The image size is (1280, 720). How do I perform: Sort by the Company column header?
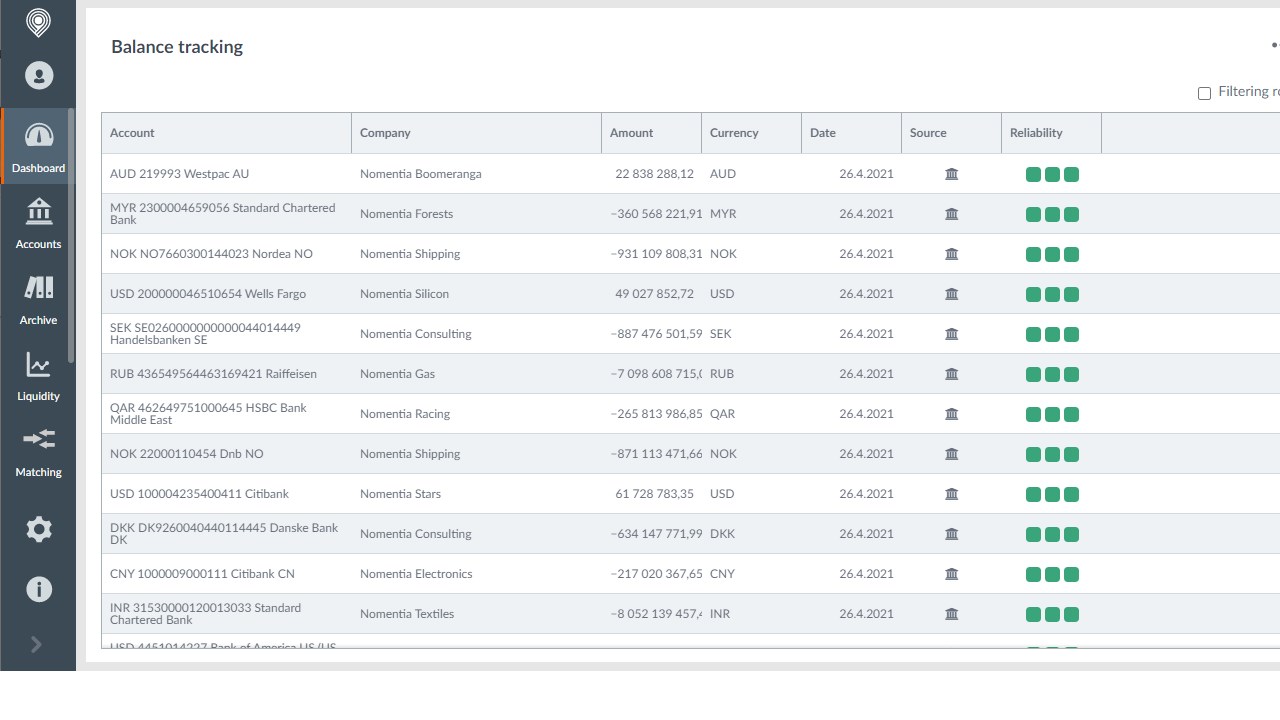coord(477,133)
